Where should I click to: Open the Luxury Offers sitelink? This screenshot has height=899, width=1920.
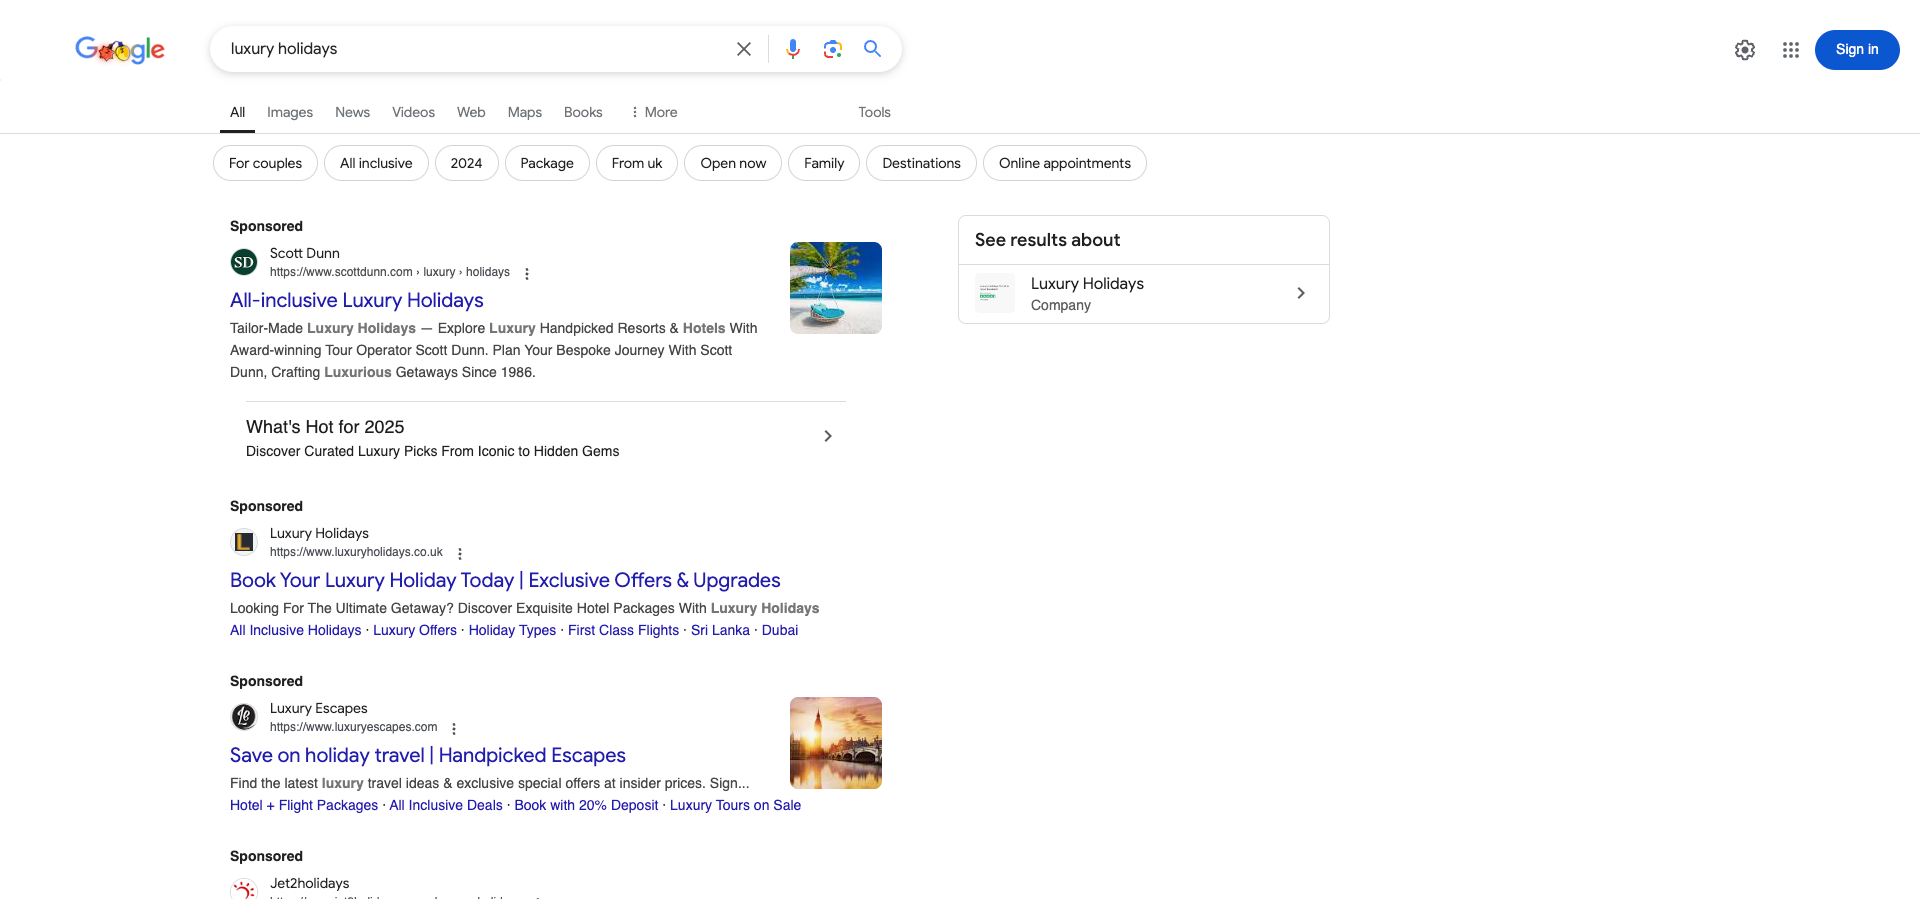click(415, 630)
